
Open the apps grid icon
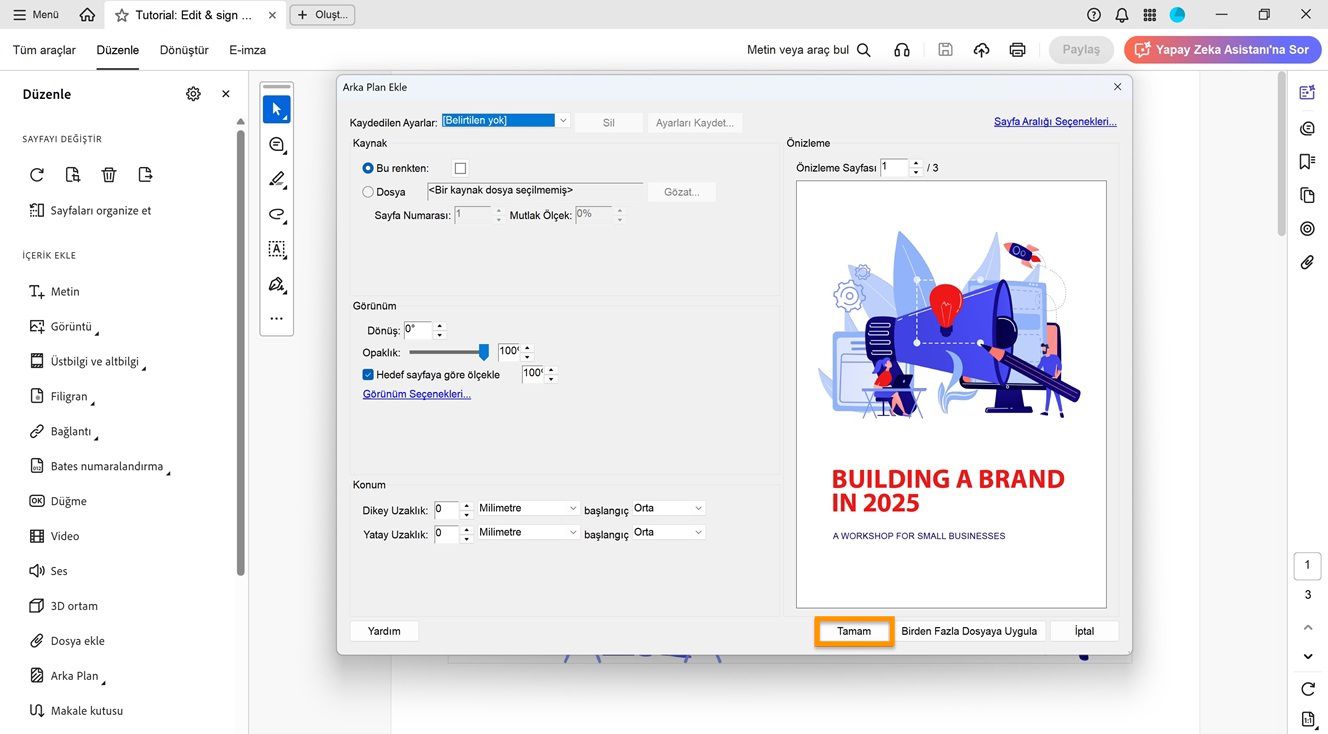click(1150, 15)
